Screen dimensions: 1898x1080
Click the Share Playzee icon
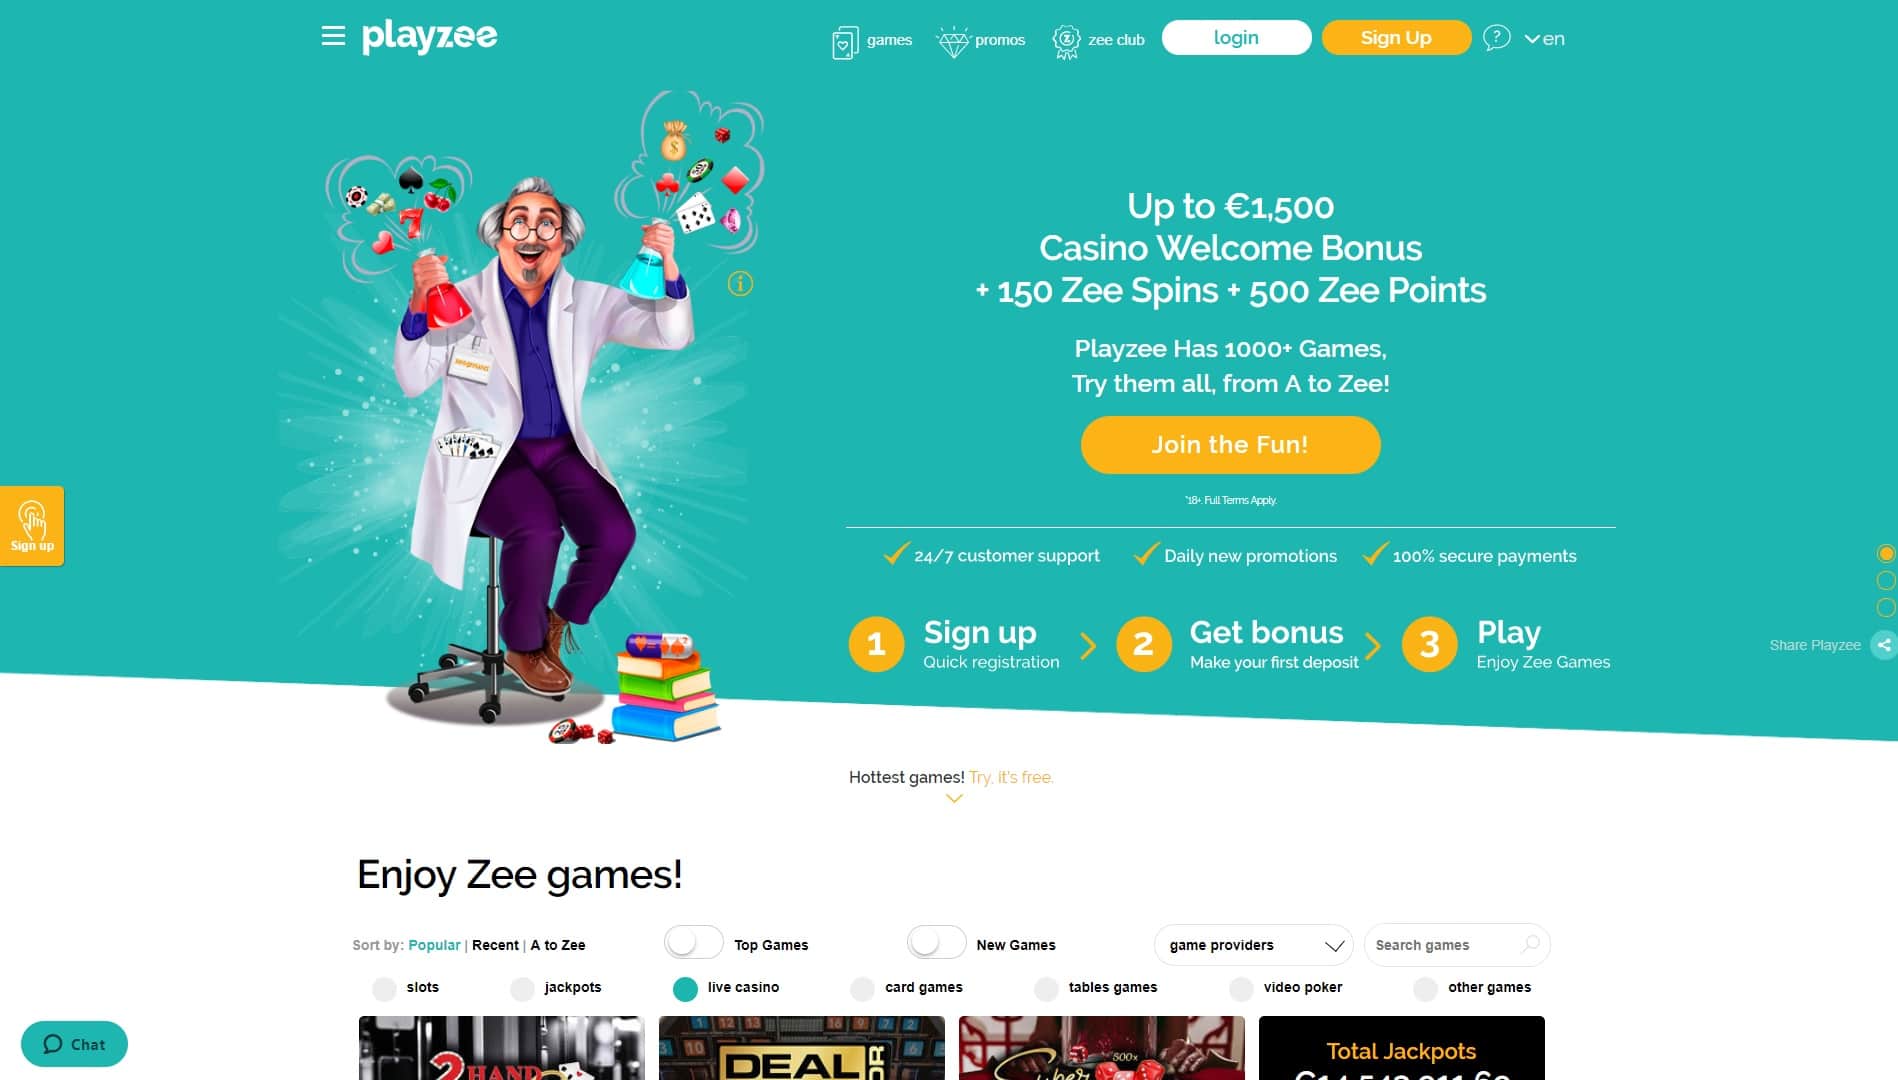(1884, 645)
